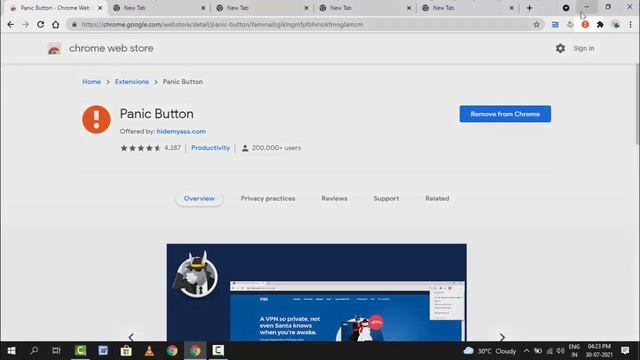Open the browser home page
Screen dimensions: 640x360
[56, 24]
